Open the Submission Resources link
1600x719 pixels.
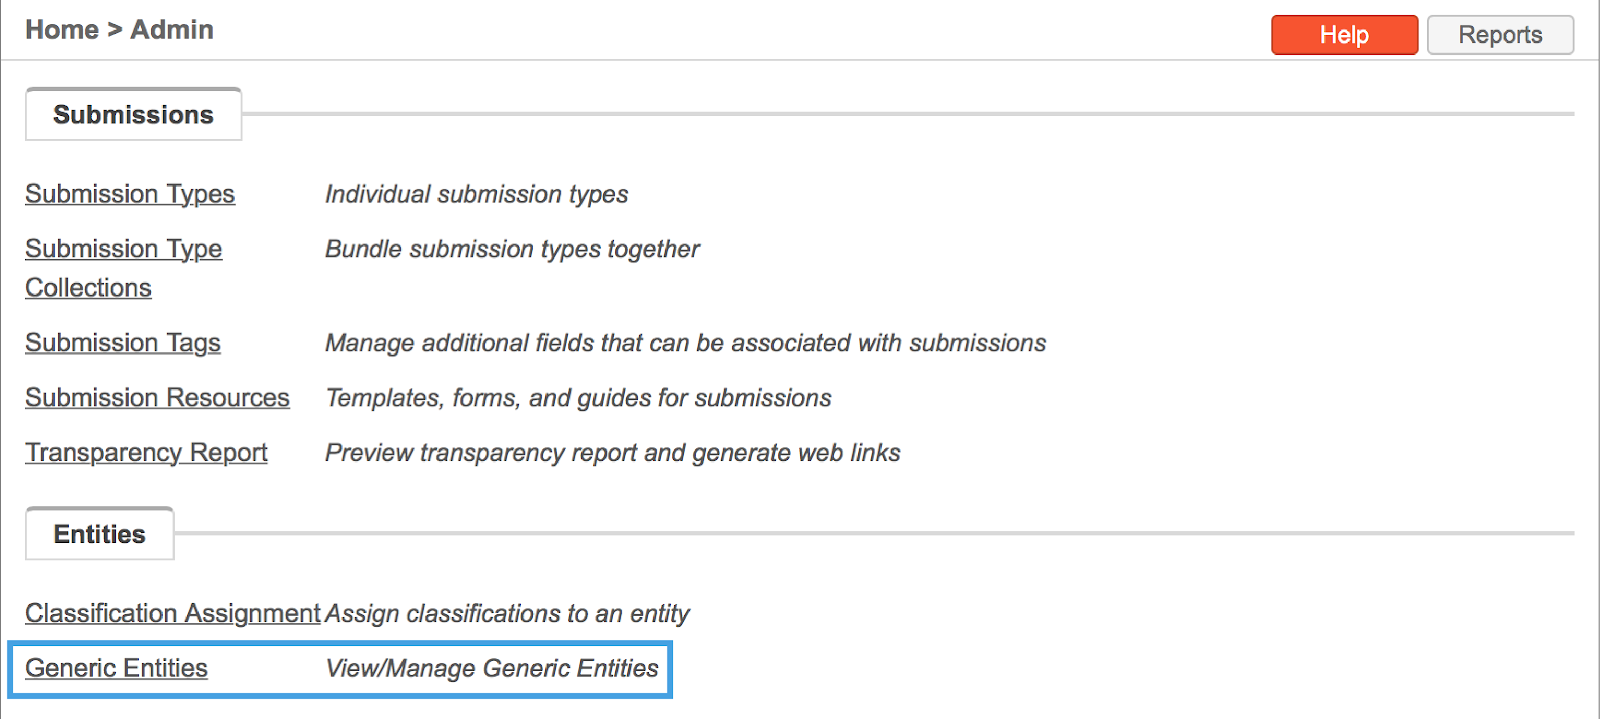click(157, 398)
